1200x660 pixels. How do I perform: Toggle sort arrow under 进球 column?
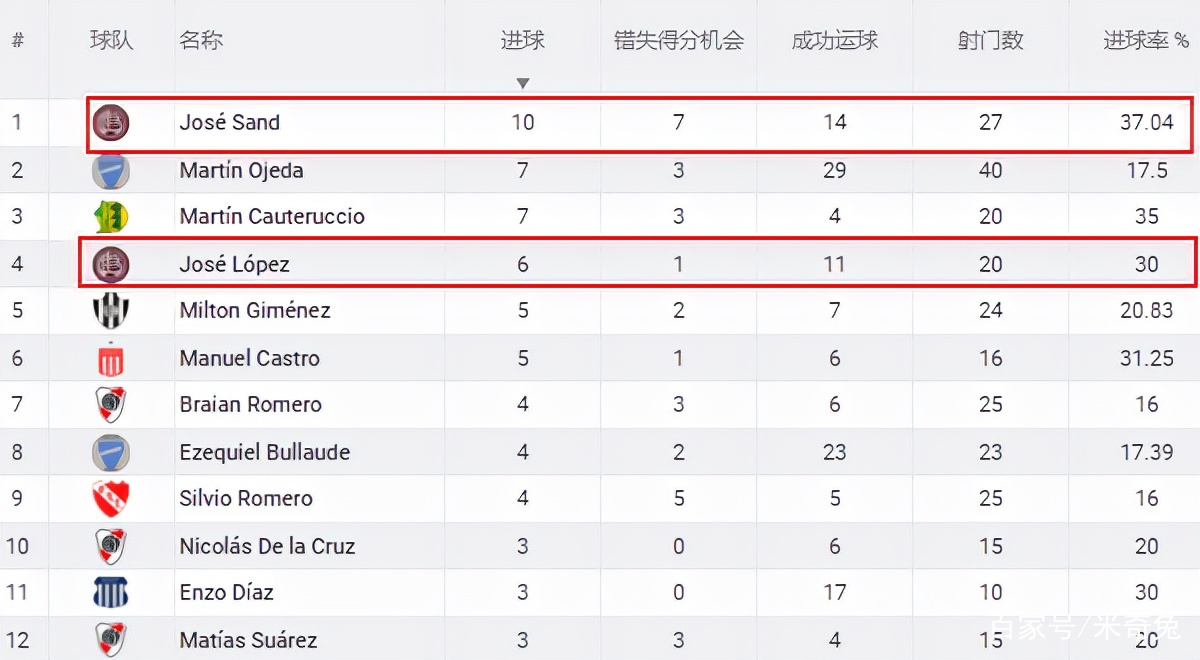coord(523,84)
